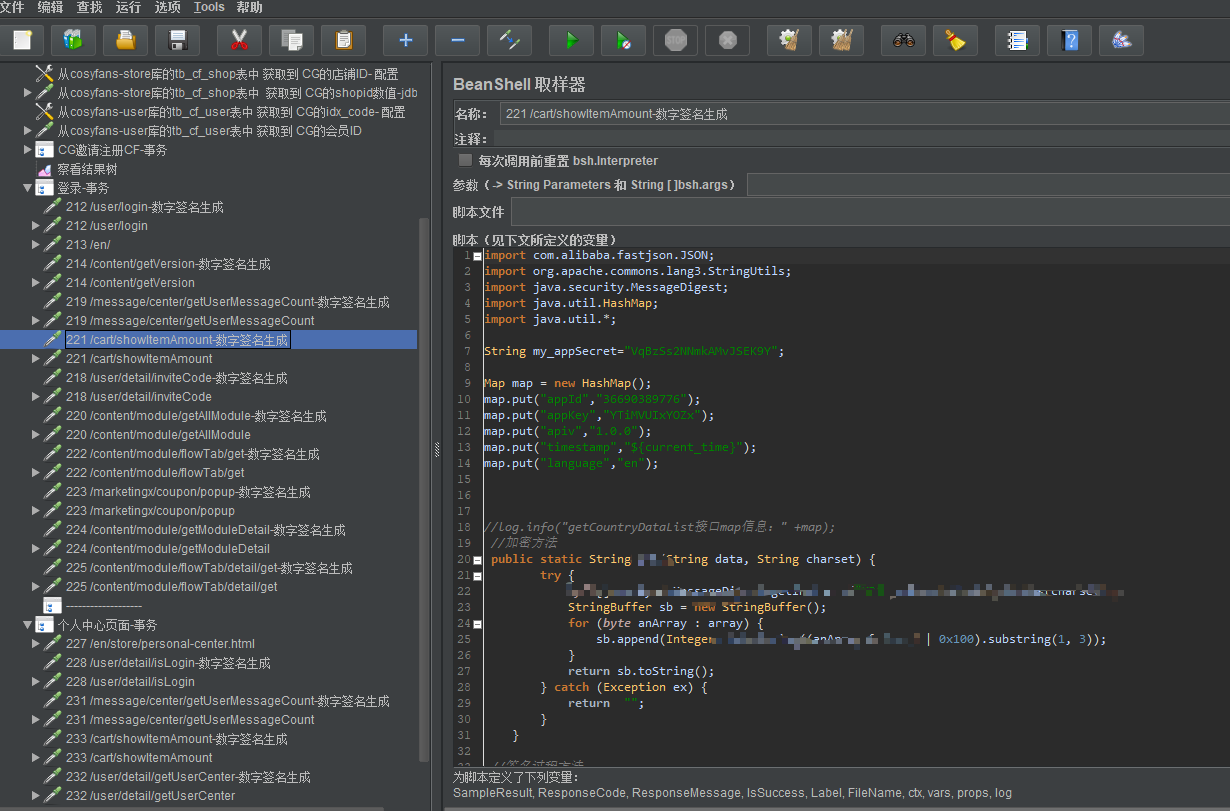Expand the 212 /user/login sampler node
This screenshot has width=1230, height=811.
click(x=37, y=226)
